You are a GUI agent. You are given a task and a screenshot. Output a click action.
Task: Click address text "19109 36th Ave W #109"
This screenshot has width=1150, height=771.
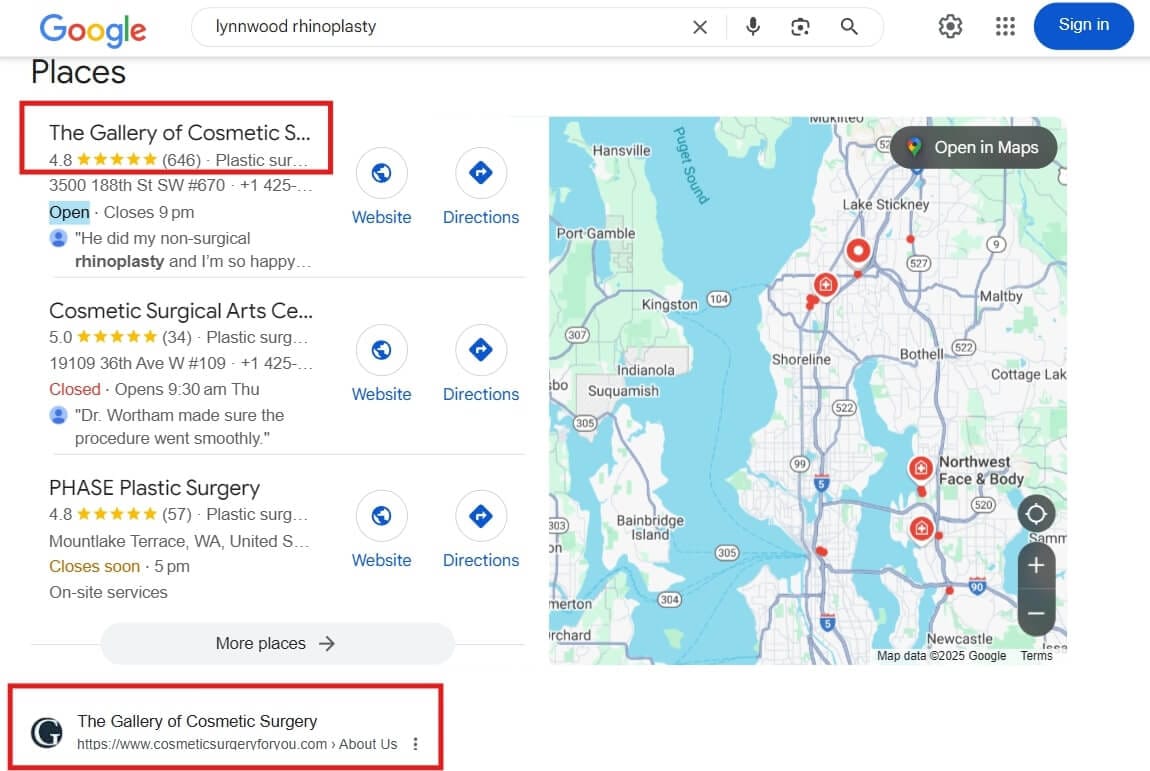pyautogui.click(x=137, y=364)
